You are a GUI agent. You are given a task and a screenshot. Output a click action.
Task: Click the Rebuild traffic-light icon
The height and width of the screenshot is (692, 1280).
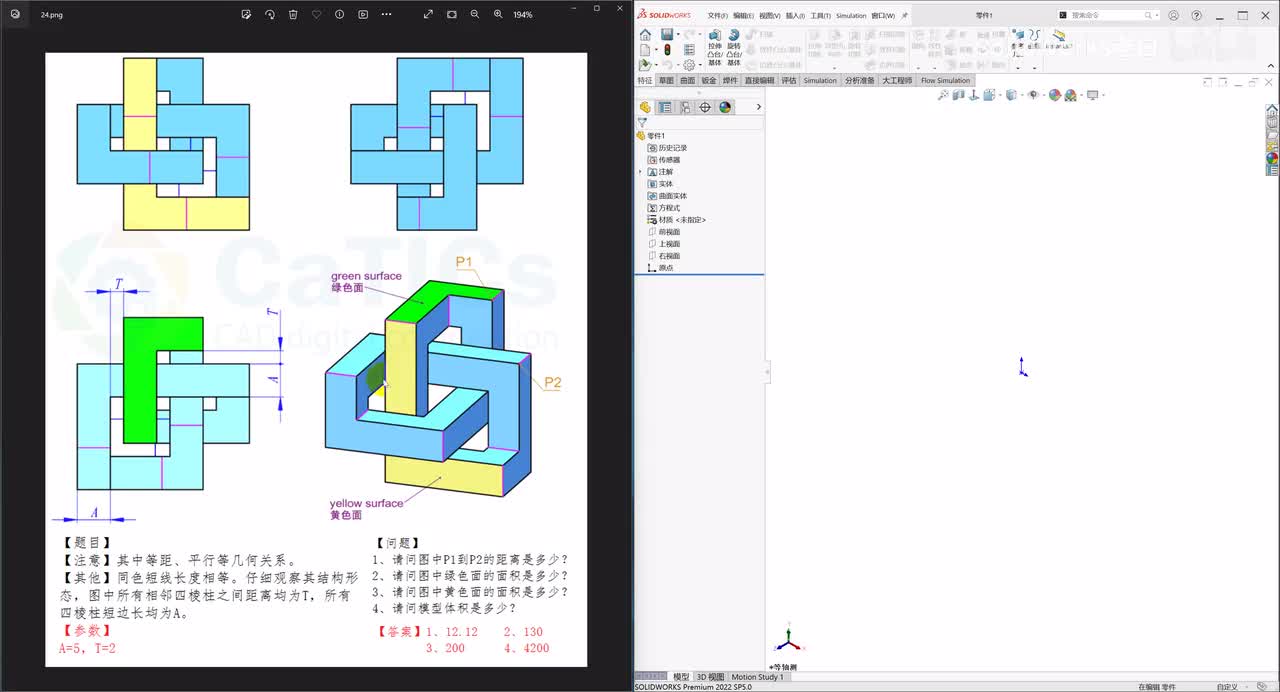(667, 49)
